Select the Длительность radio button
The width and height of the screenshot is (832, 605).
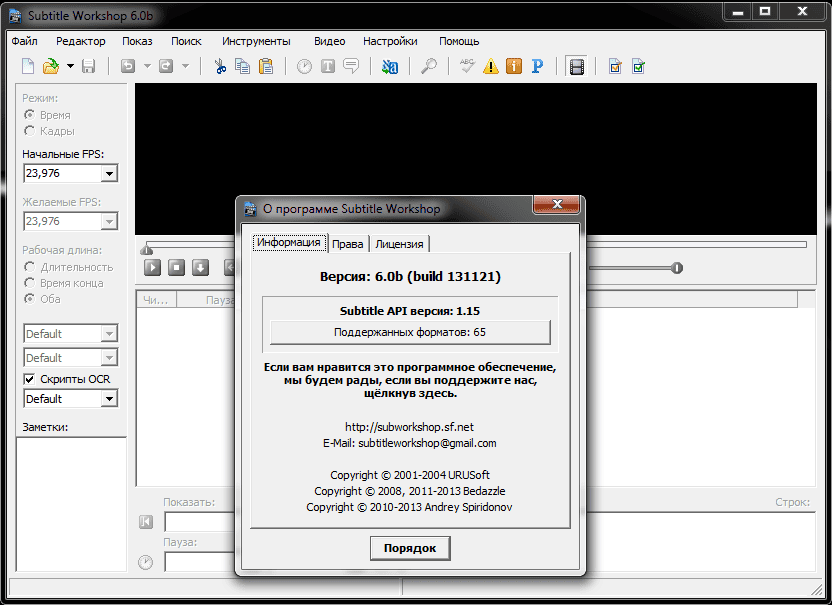click(x=30, y=266)
